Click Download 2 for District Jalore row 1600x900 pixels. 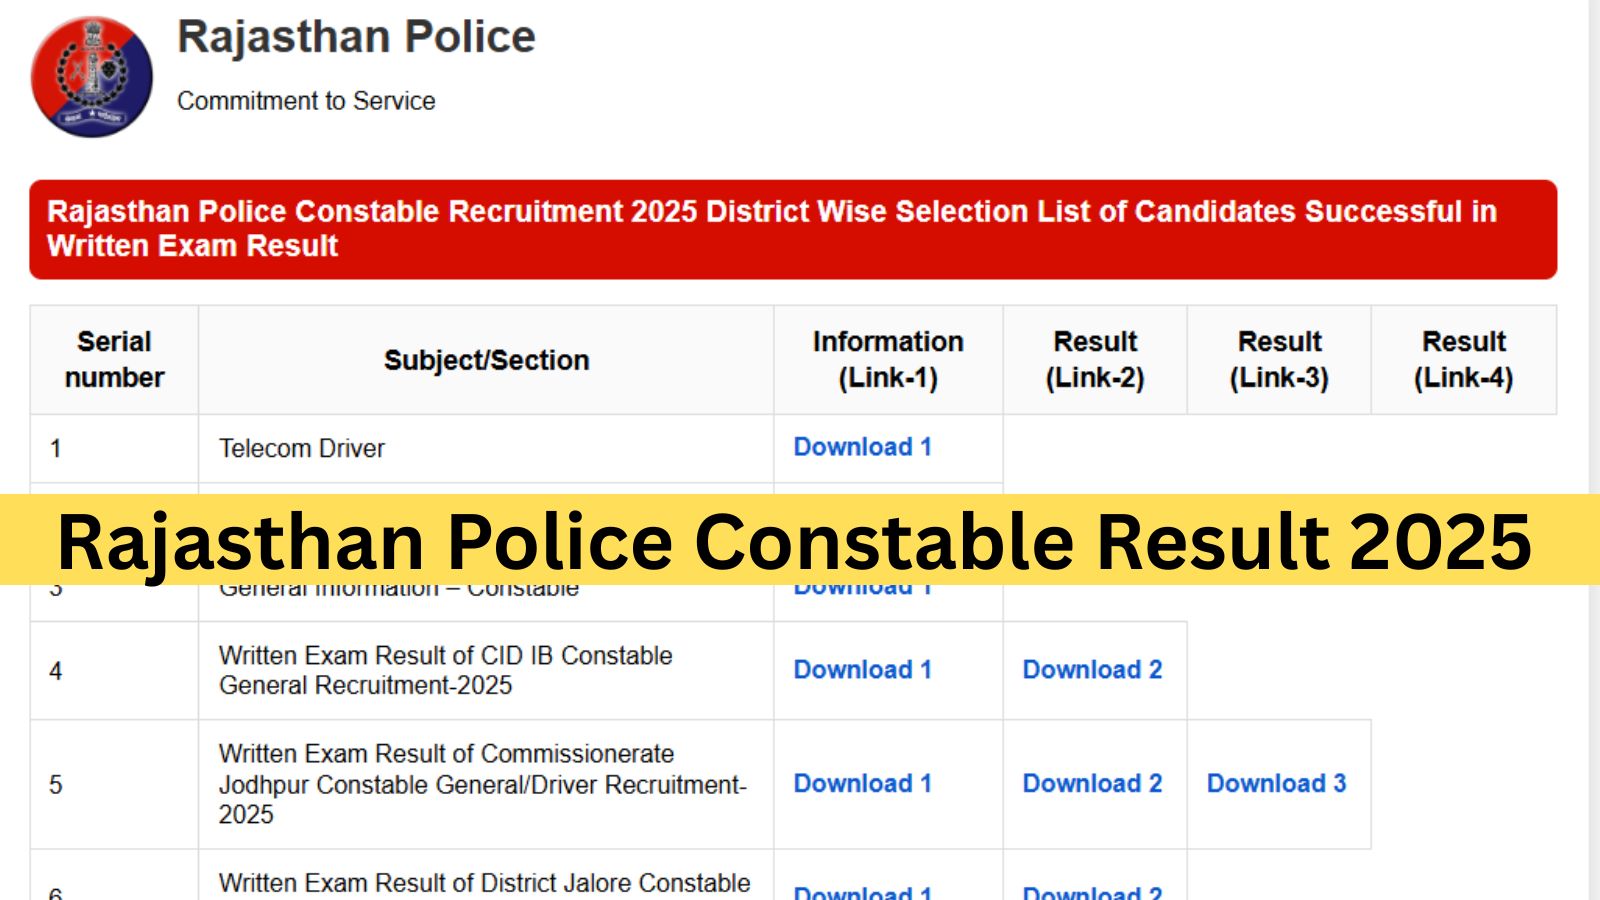(x=1093, y=893)
